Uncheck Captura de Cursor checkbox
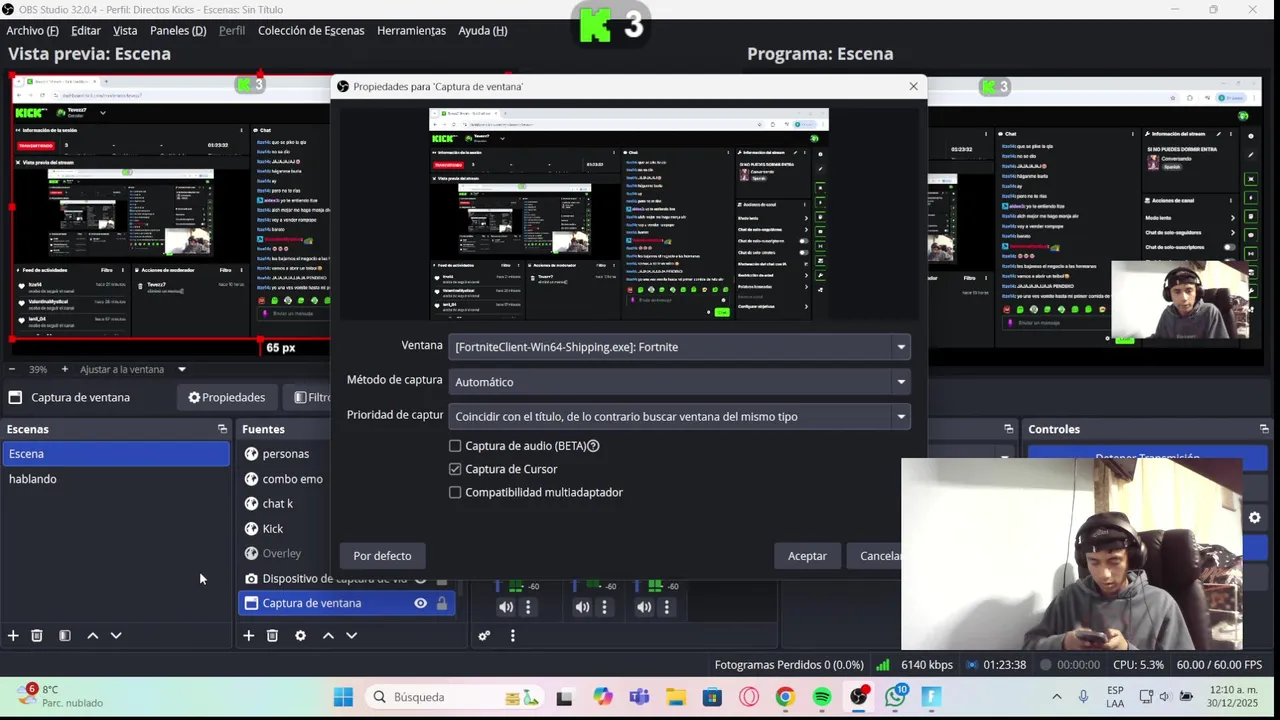Viewport: 1280px width, 720px height. (x=455, y=469)
